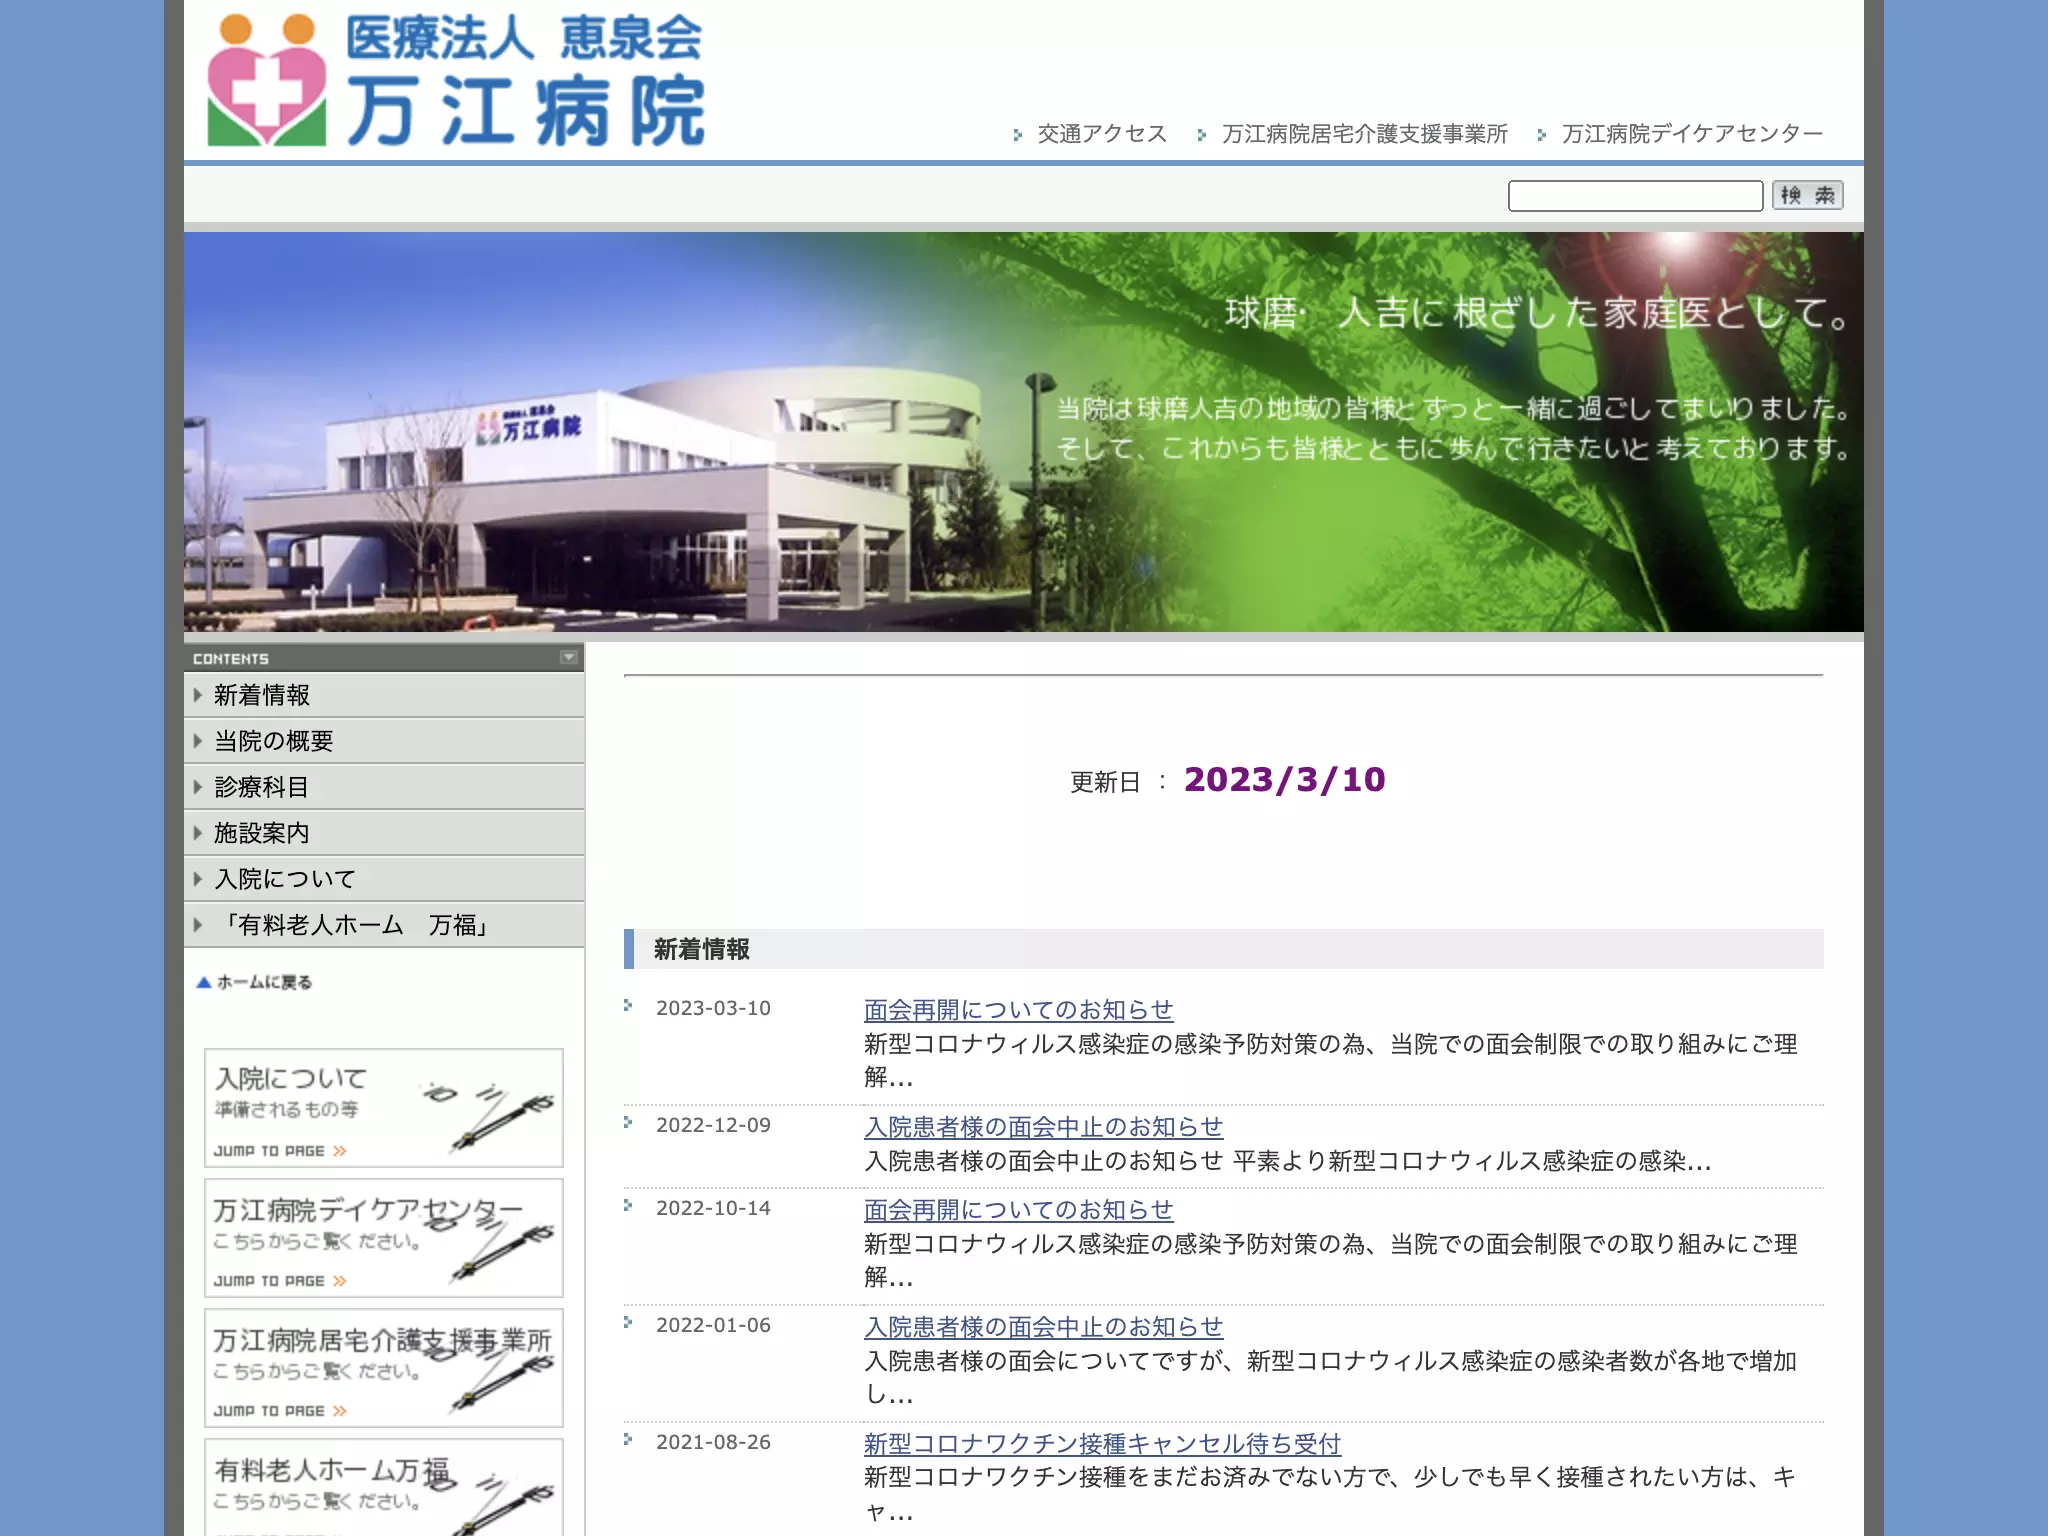This screenshot has width=2048, height=1536.
Task: Click the 検索 search button
Action: [1807, 195]
